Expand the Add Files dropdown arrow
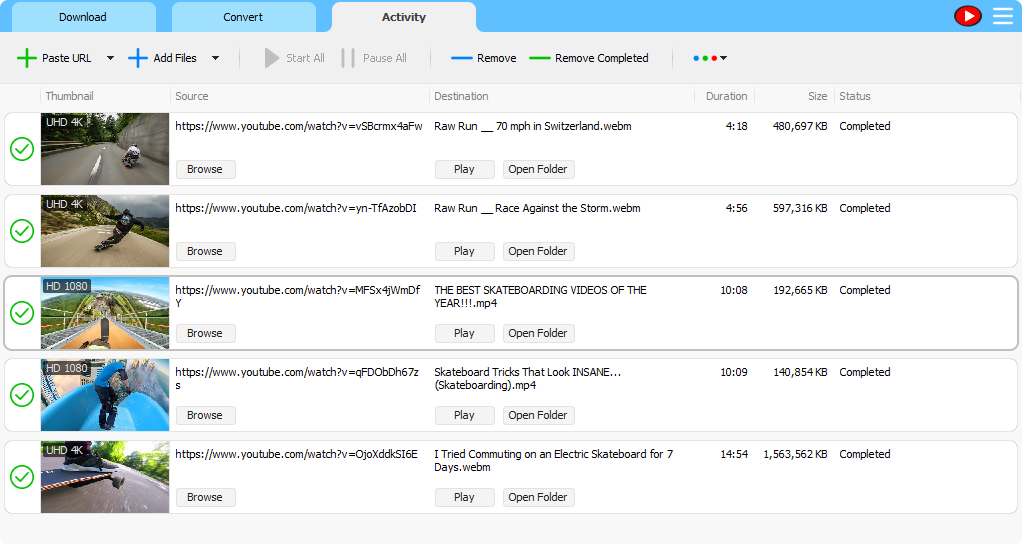Screen dimensions: 1022x544 [215, 58]
